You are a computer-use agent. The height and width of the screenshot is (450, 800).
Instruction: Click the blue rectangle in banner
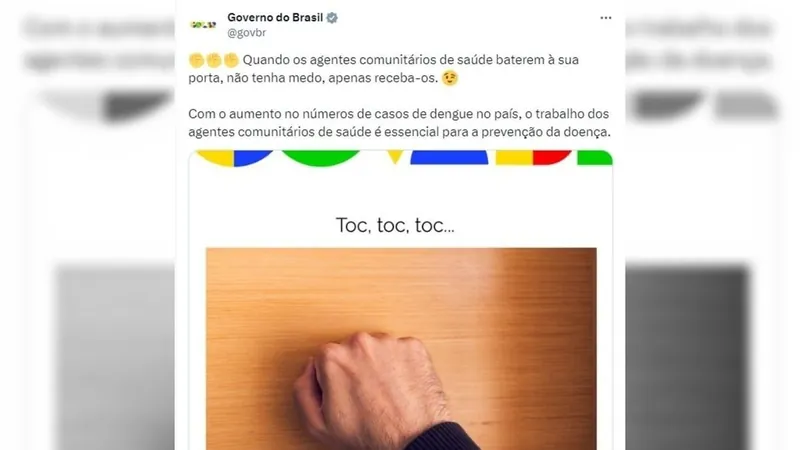(x=449, y=157)
